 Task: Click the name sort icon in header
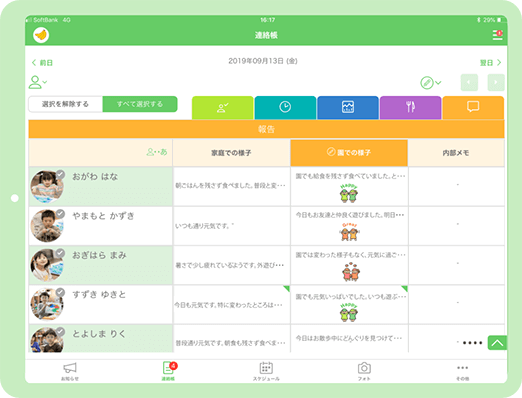[157, 152]
